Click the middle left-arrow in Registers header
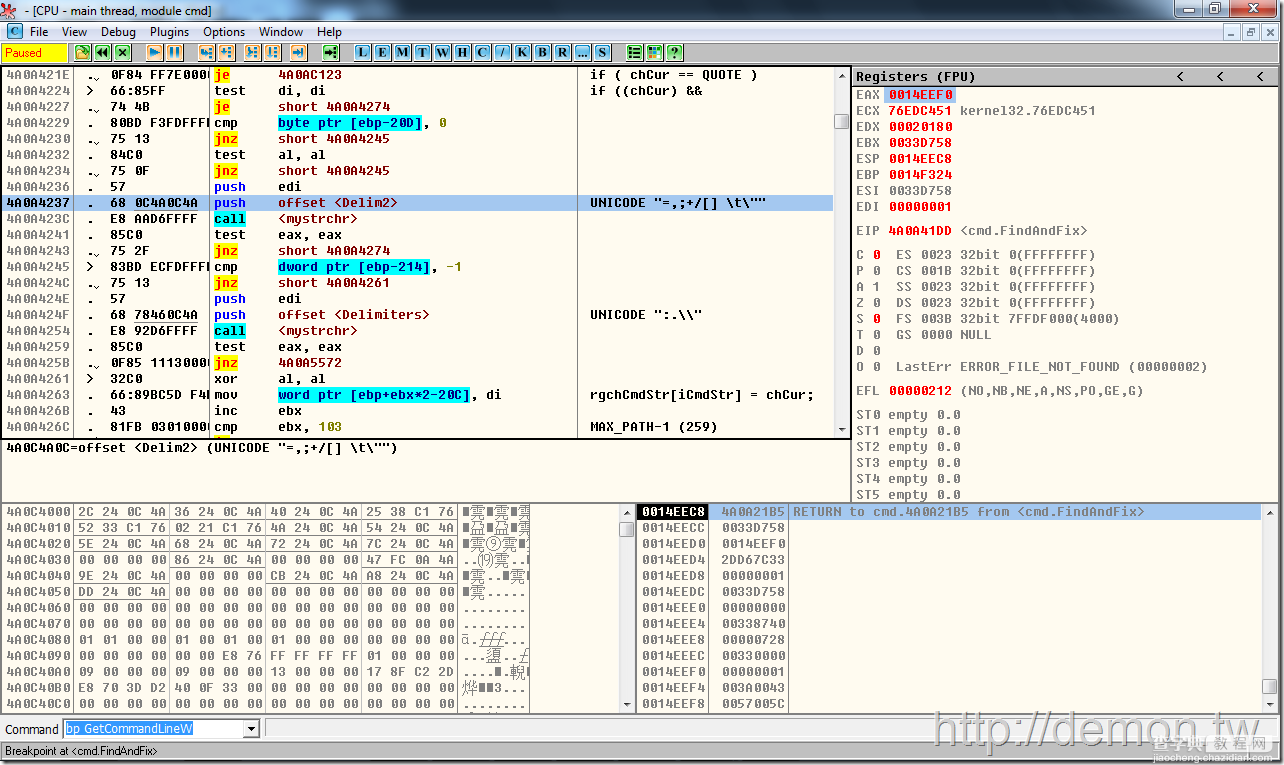This screenshot has width=1284, height=765. click(1220, 76)
